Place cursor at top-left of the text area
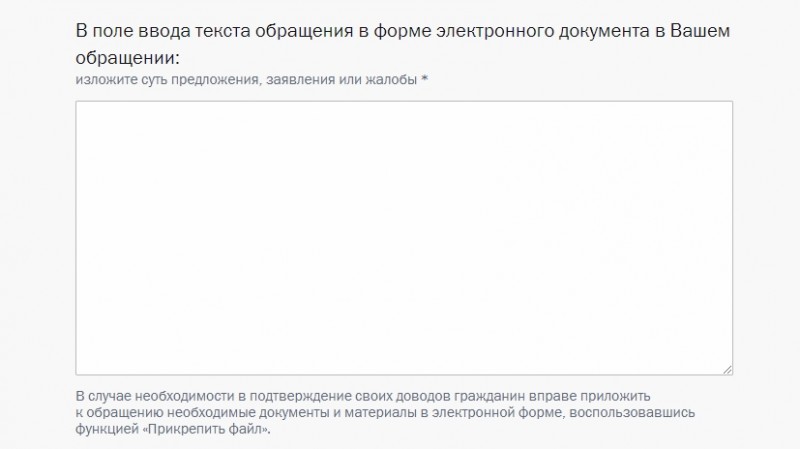 (83, 108)
